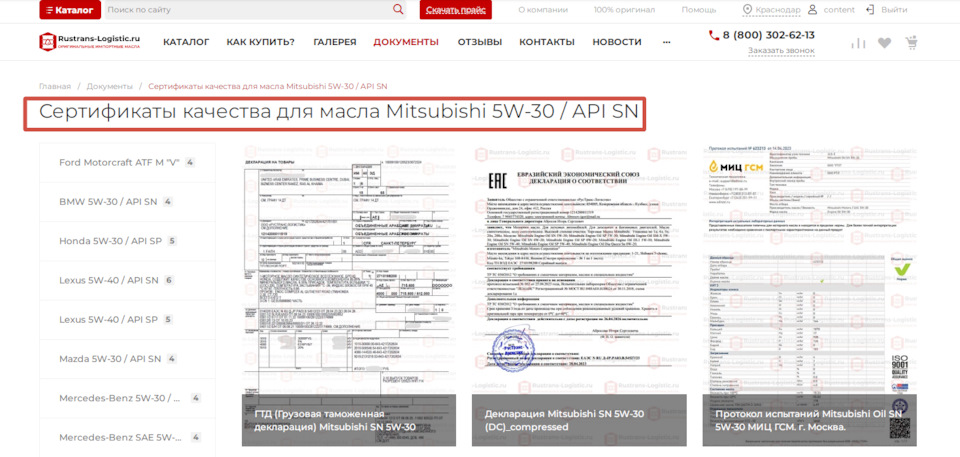
Task: Open the Каталог red button
Action: (x=68, y=10)
